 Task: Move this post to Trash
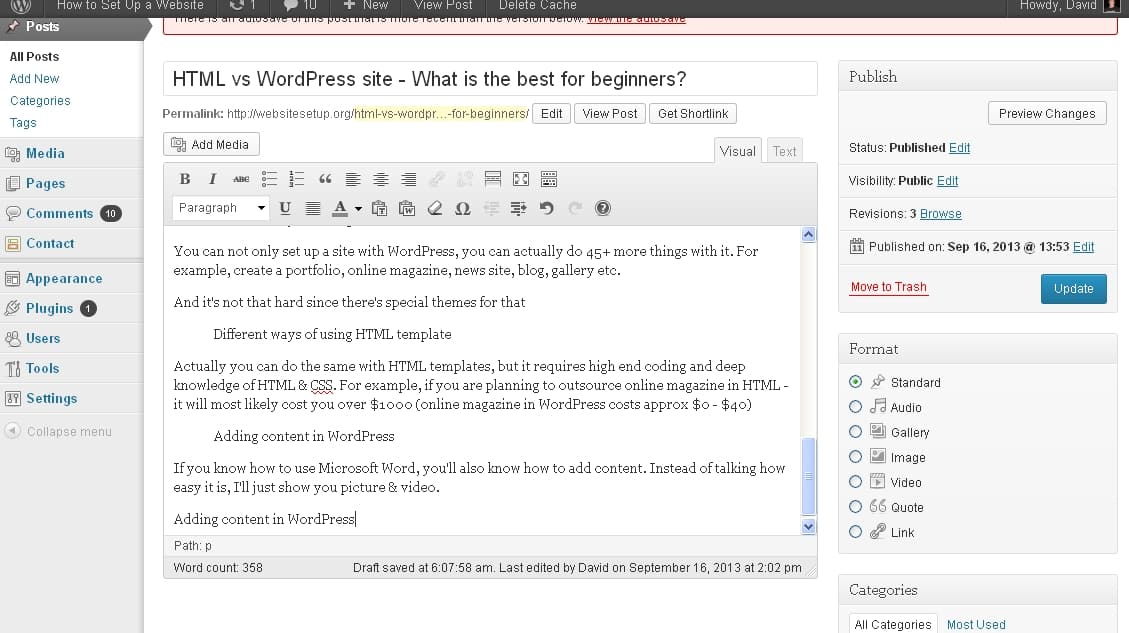888,287
